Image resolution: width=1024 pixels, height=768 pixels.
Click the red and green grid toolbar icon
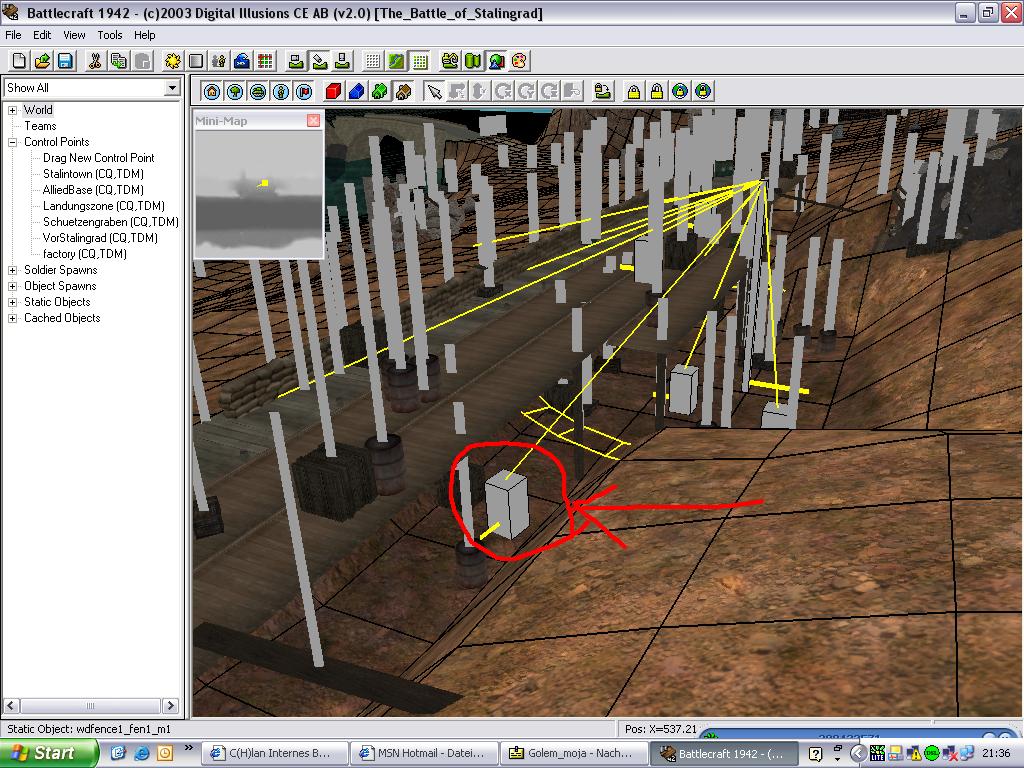tap(265, 61)
